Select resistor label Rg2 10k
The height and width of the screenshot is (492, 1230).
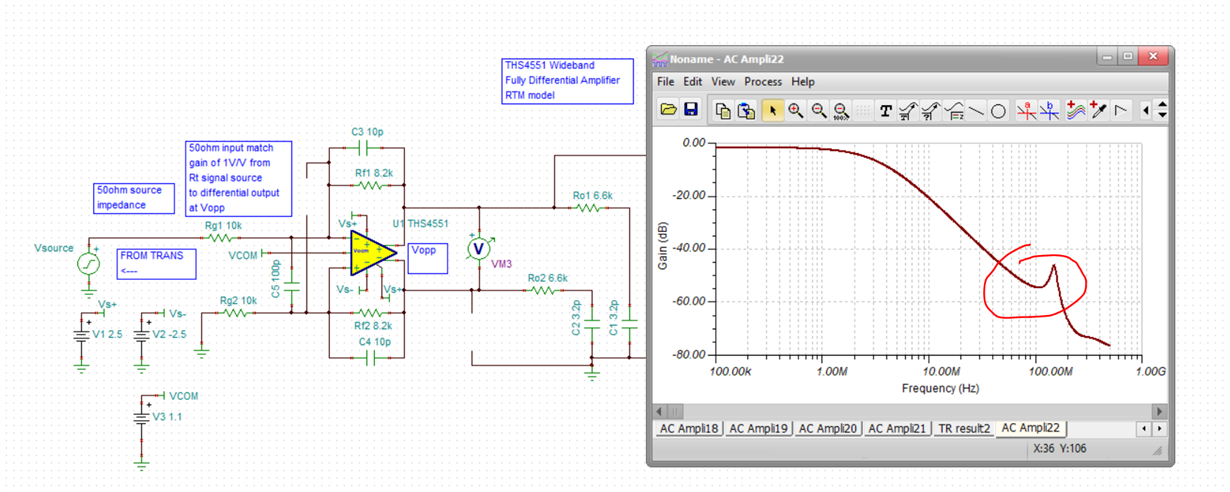[x=238, y=299]
